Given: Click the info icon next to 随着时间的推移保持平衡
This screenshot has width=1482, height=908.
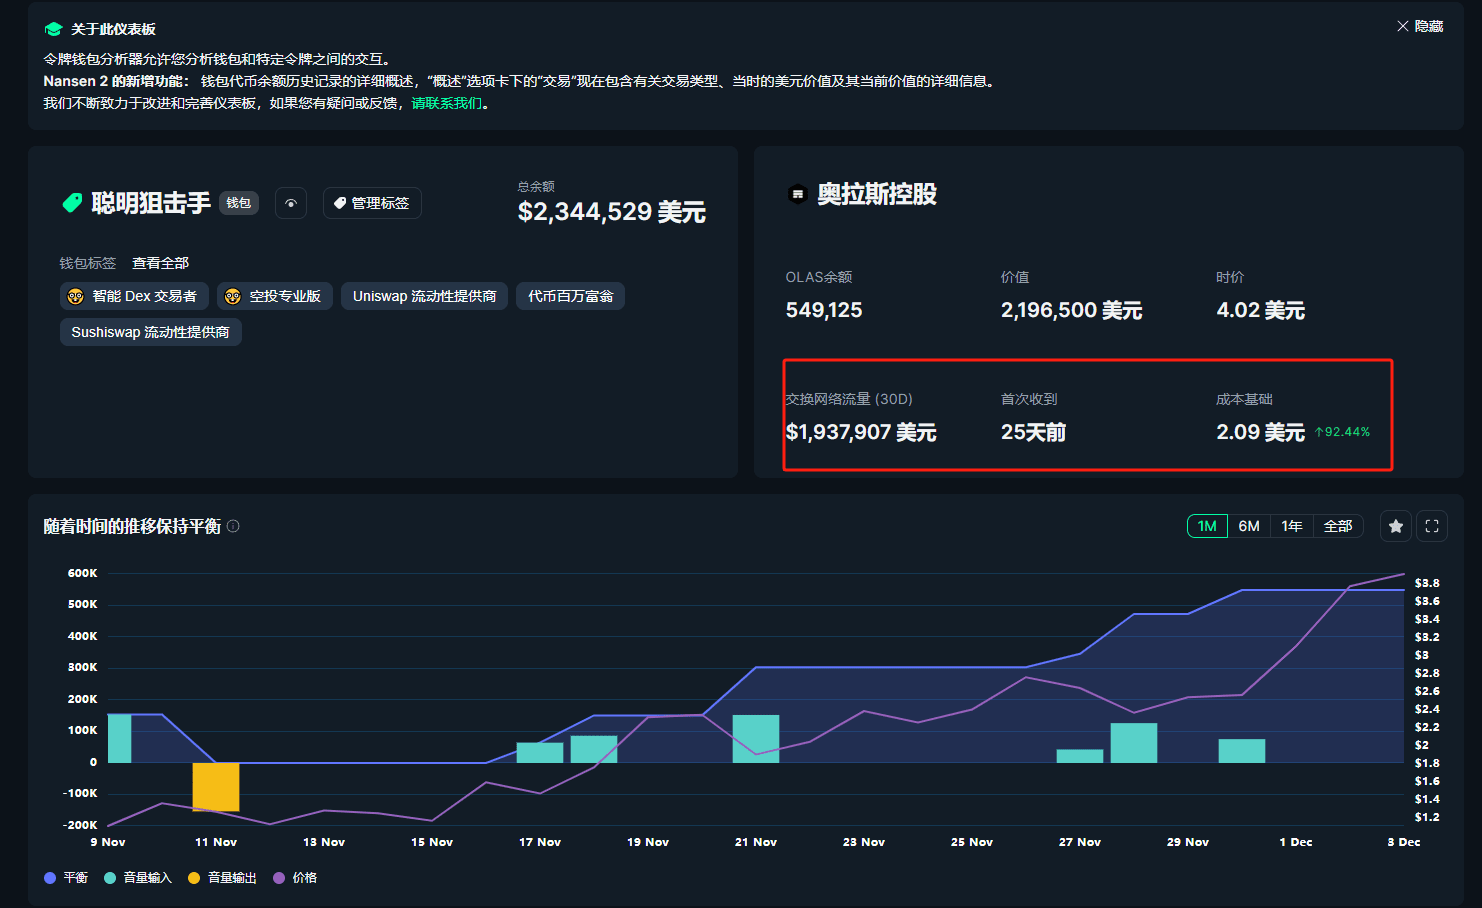Looking at the screenshot, I should [233, 526].
